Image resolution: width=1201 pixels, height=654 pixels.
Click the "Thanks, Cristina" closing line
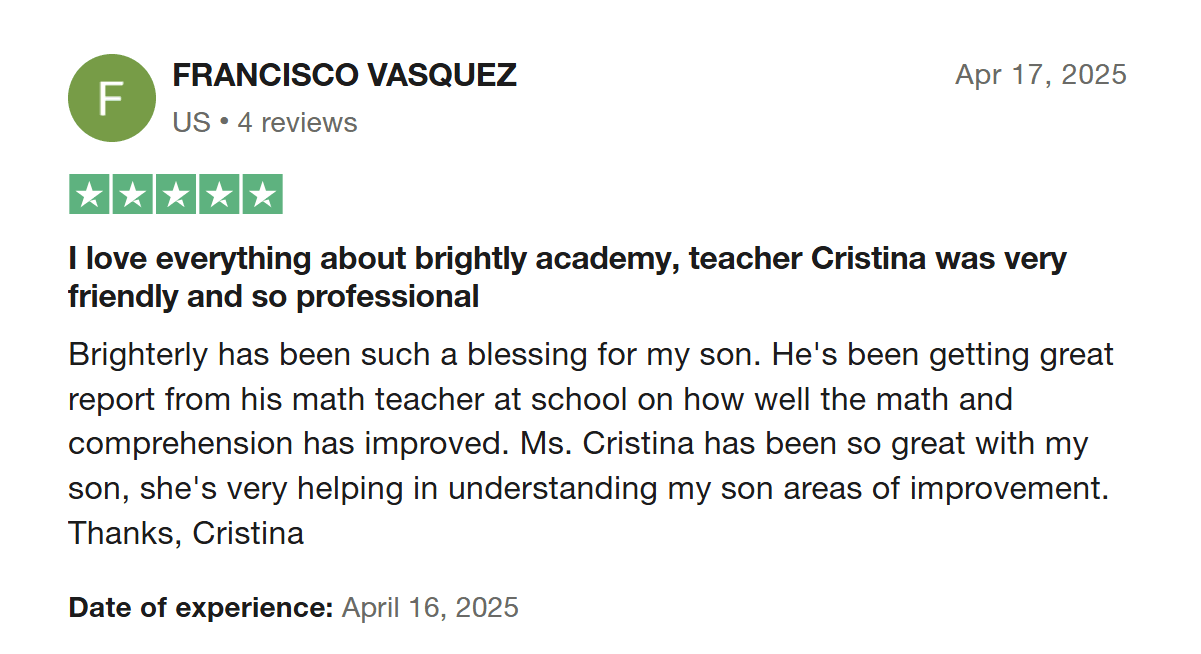coord(186,533)
